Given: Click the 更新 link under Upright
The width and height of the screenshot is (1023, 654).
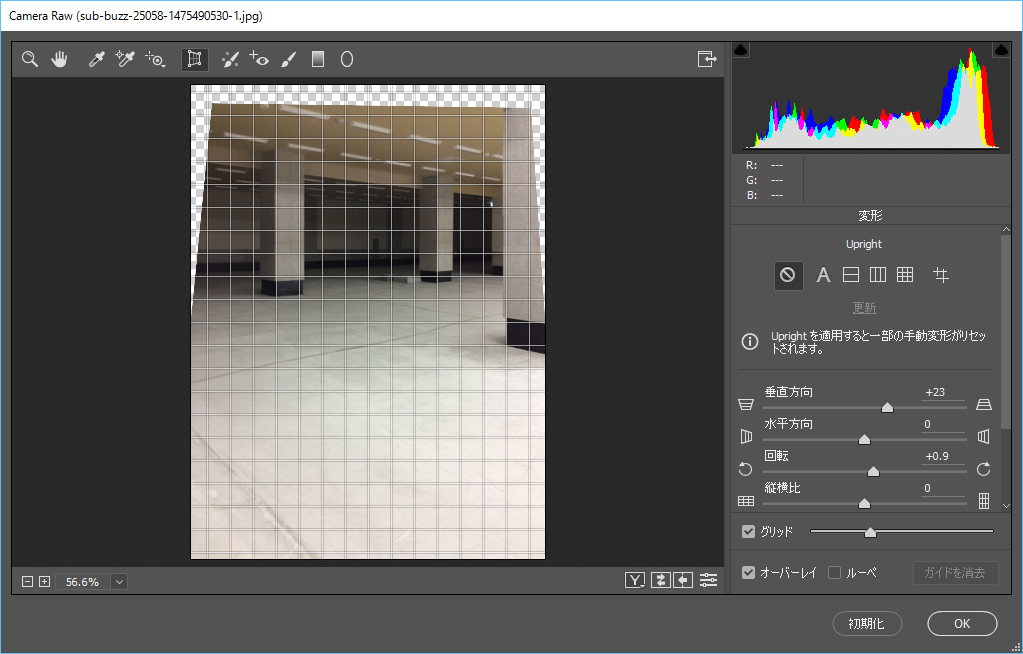Looking at the screenshot, I should click(864, 307).
